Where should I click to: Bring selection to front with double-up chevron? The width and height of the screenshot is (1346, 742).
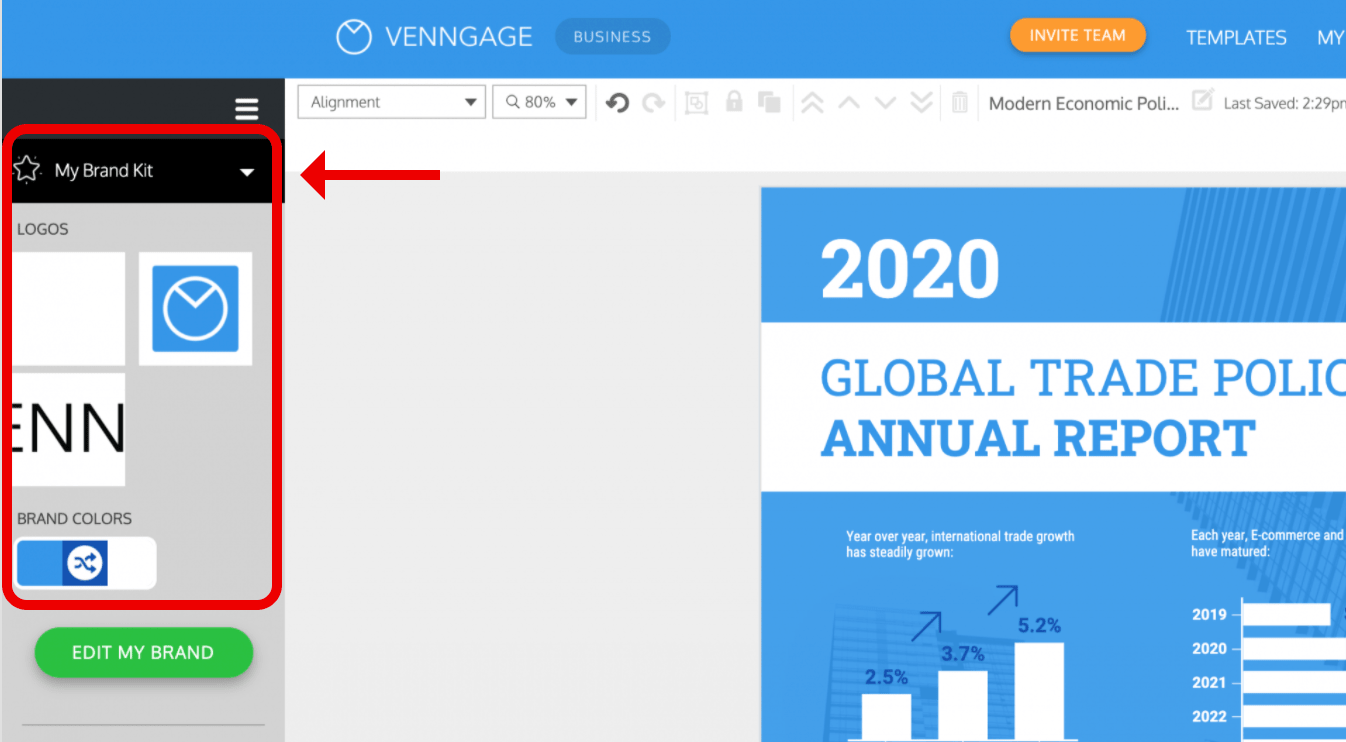pyautogui.click(x=812, y=102)
